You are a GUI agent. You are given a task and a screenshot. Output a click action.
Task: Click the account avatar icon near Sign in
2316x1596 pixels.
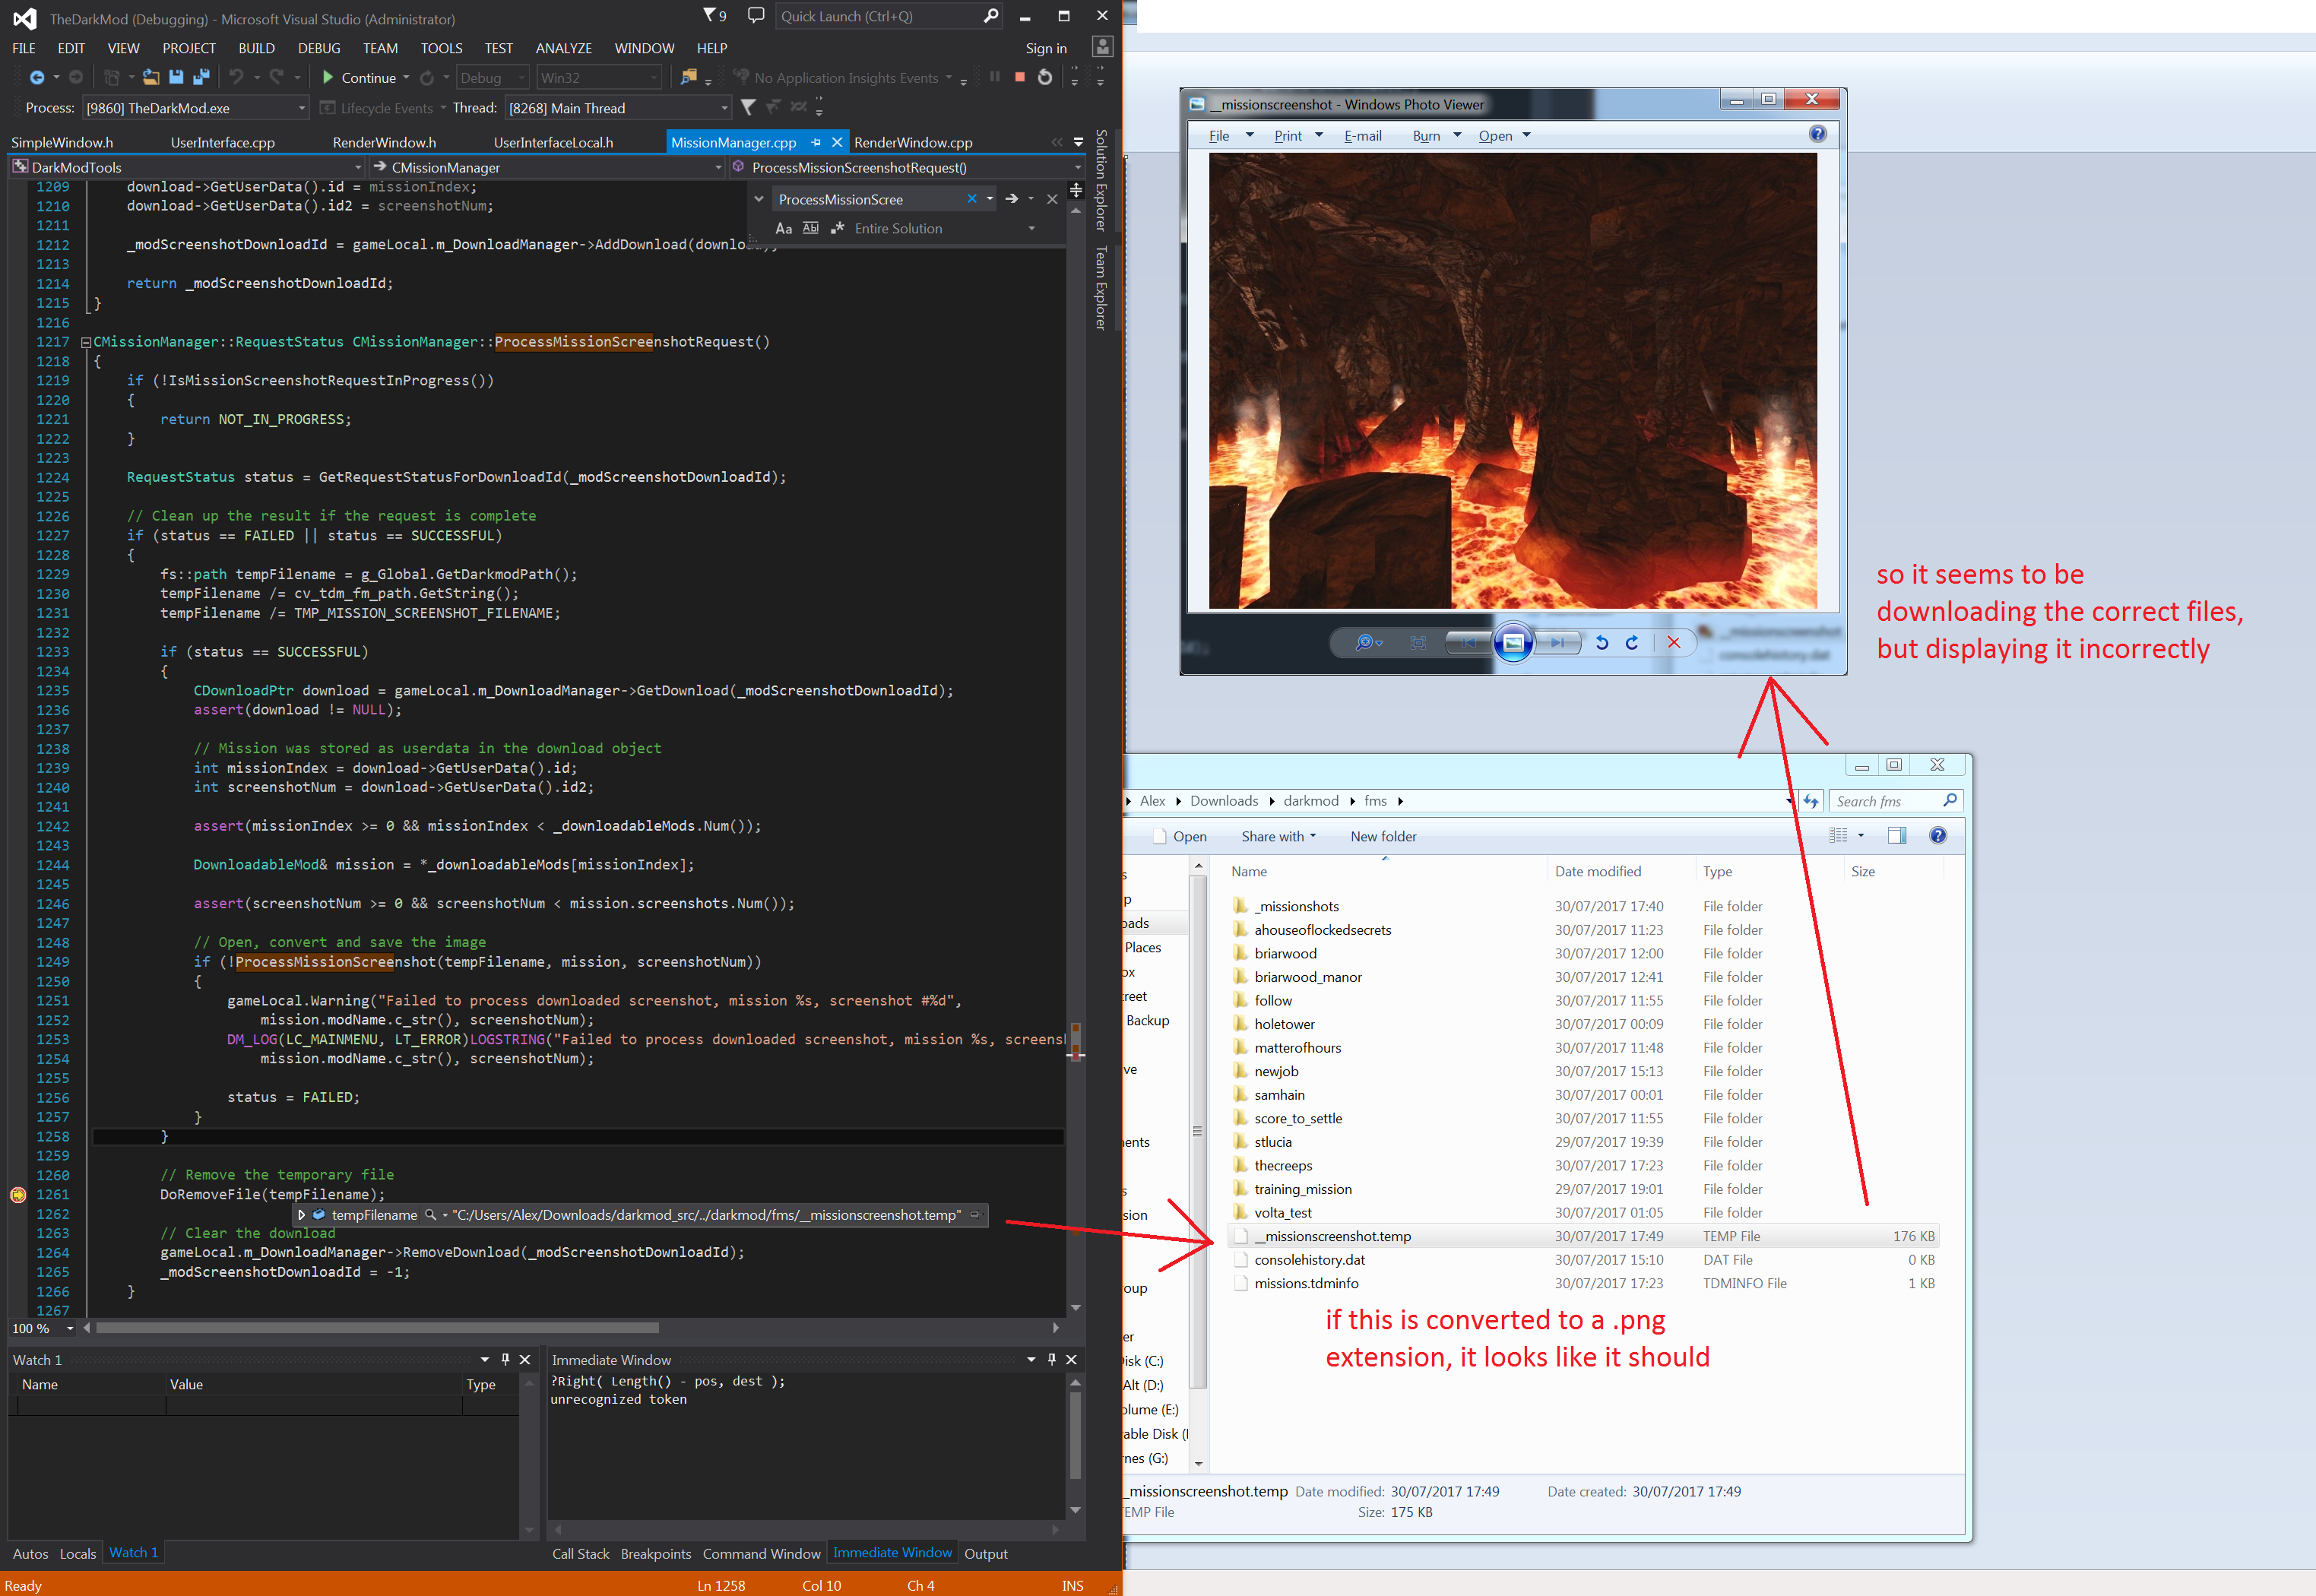tap(1102, 47)
